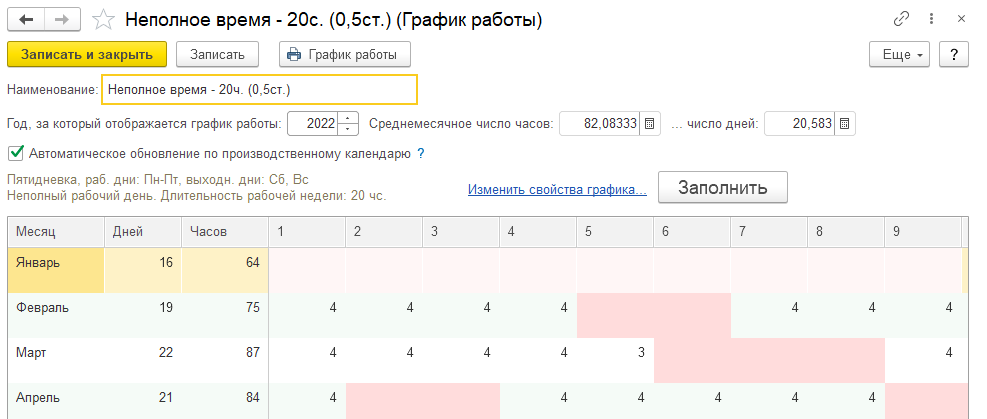This screenshot has width=987, height=419.
Task: Click Записать и закрыть button
Action: tap(86, 54)
